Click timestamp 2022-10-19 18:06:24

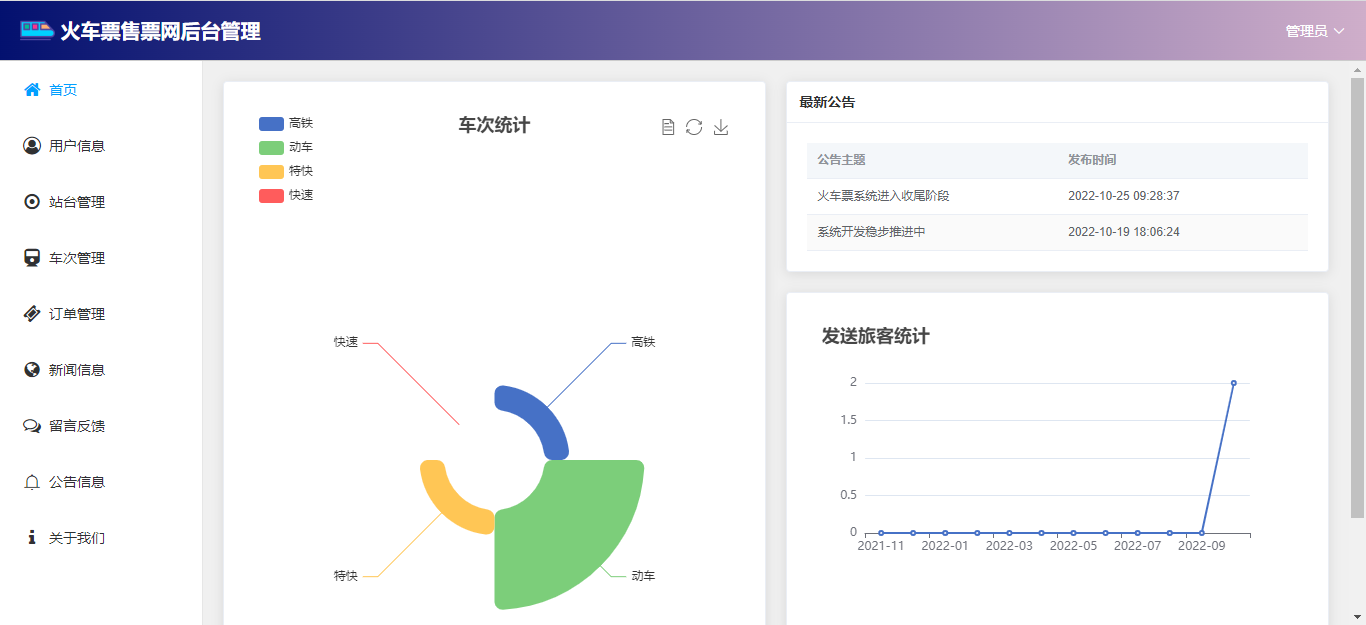pos(1124,232)
